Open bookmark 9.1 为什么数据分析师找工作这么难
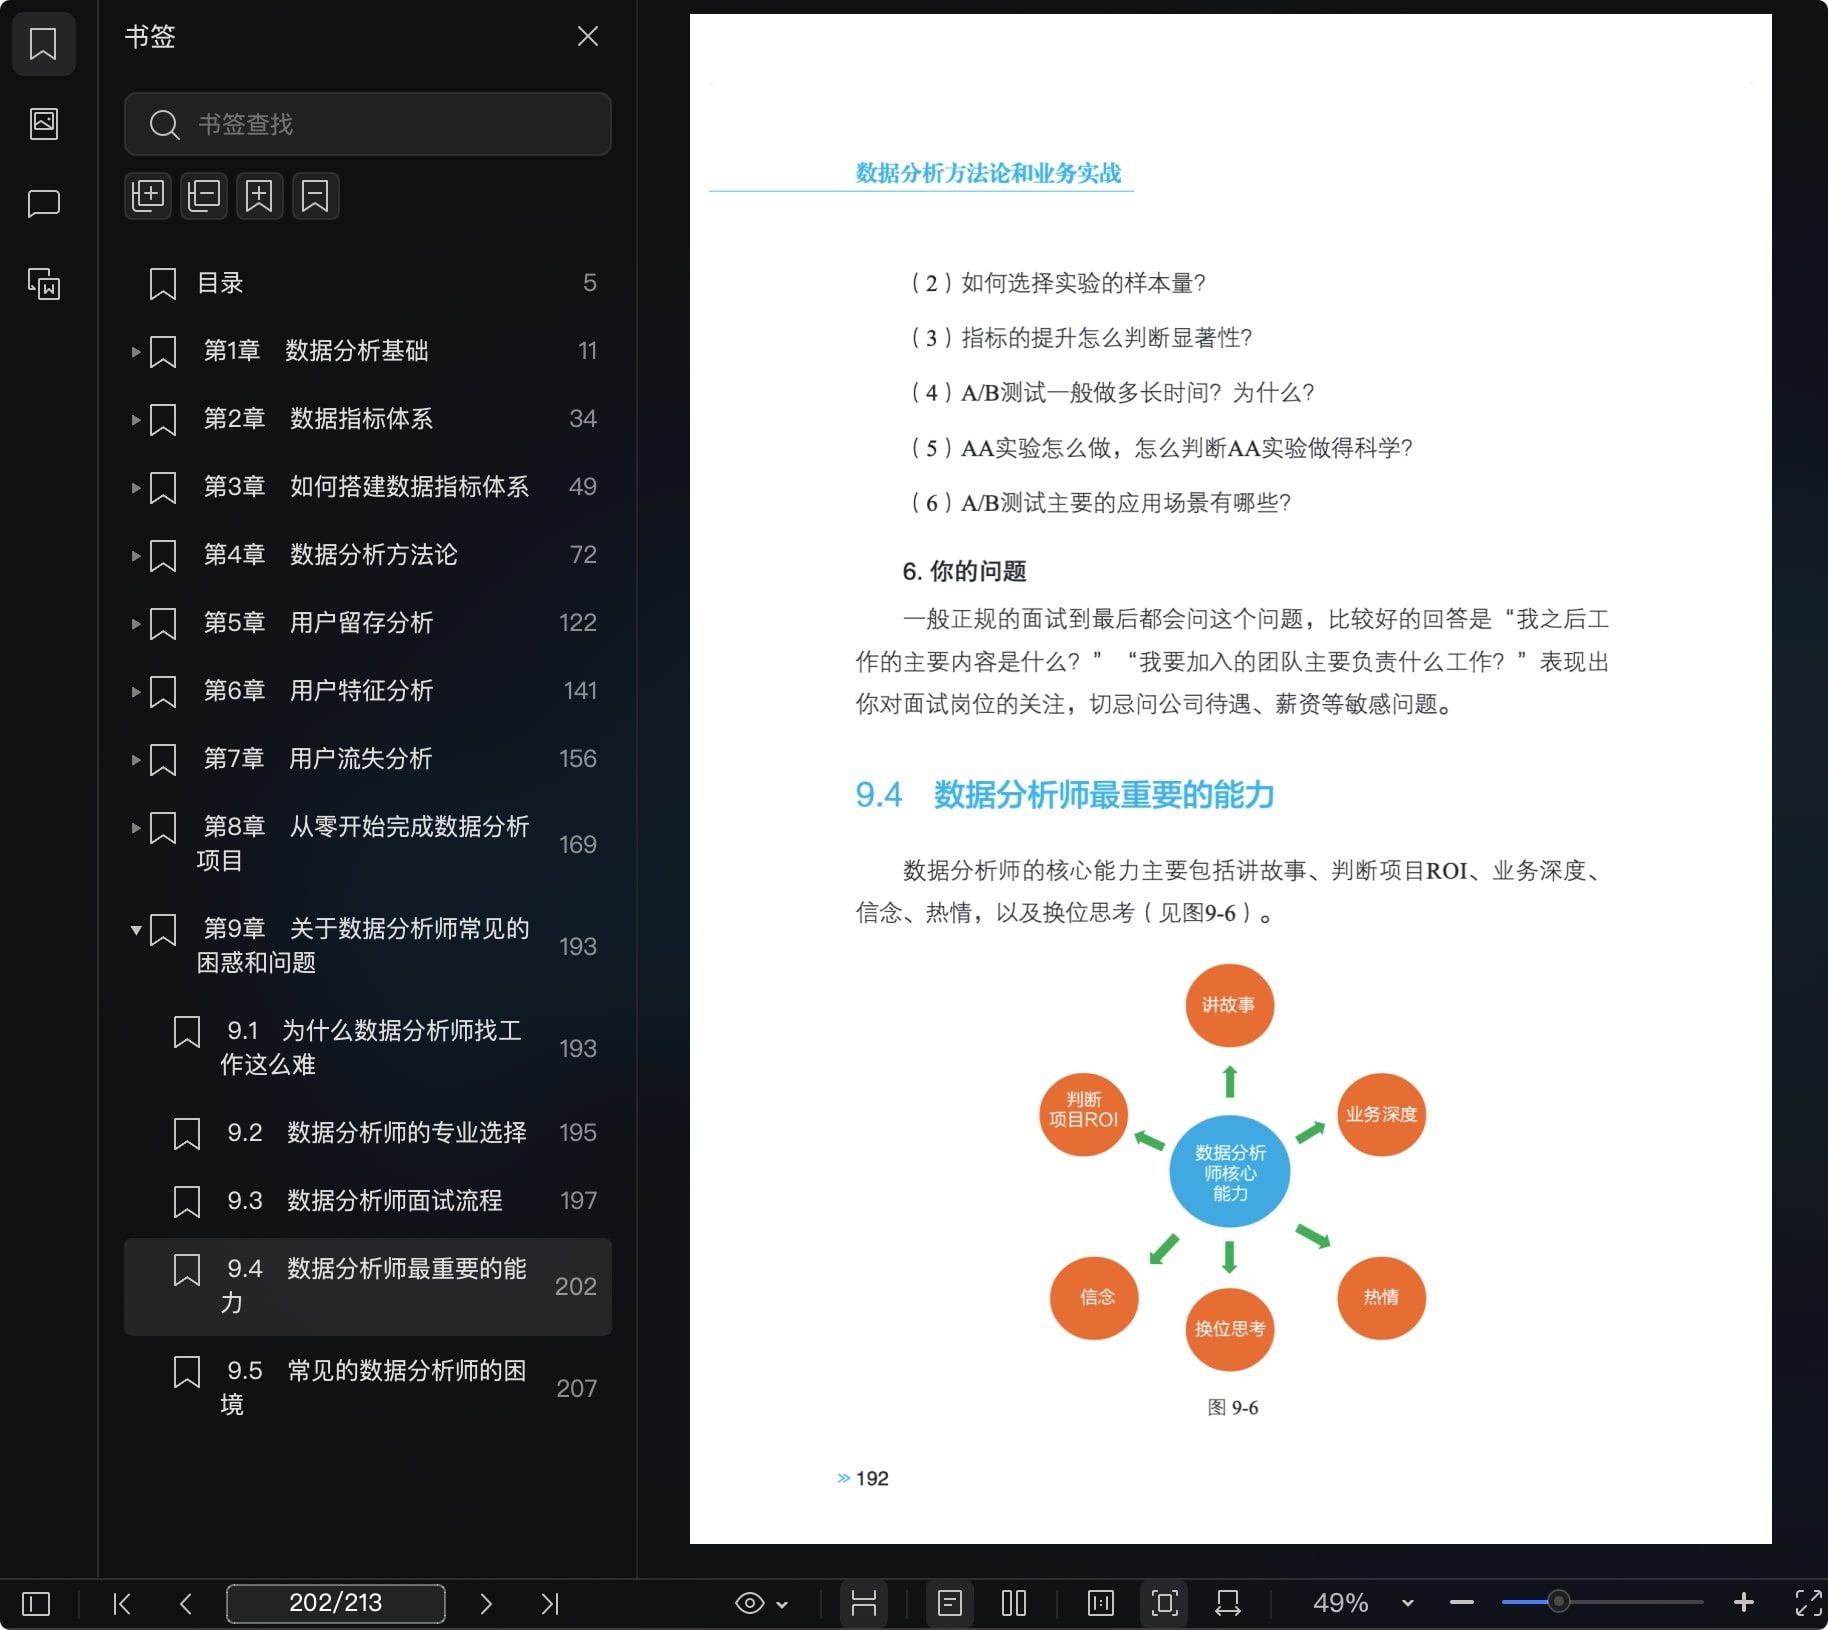This screenshot has width=1828, height=1630. 368,1048
